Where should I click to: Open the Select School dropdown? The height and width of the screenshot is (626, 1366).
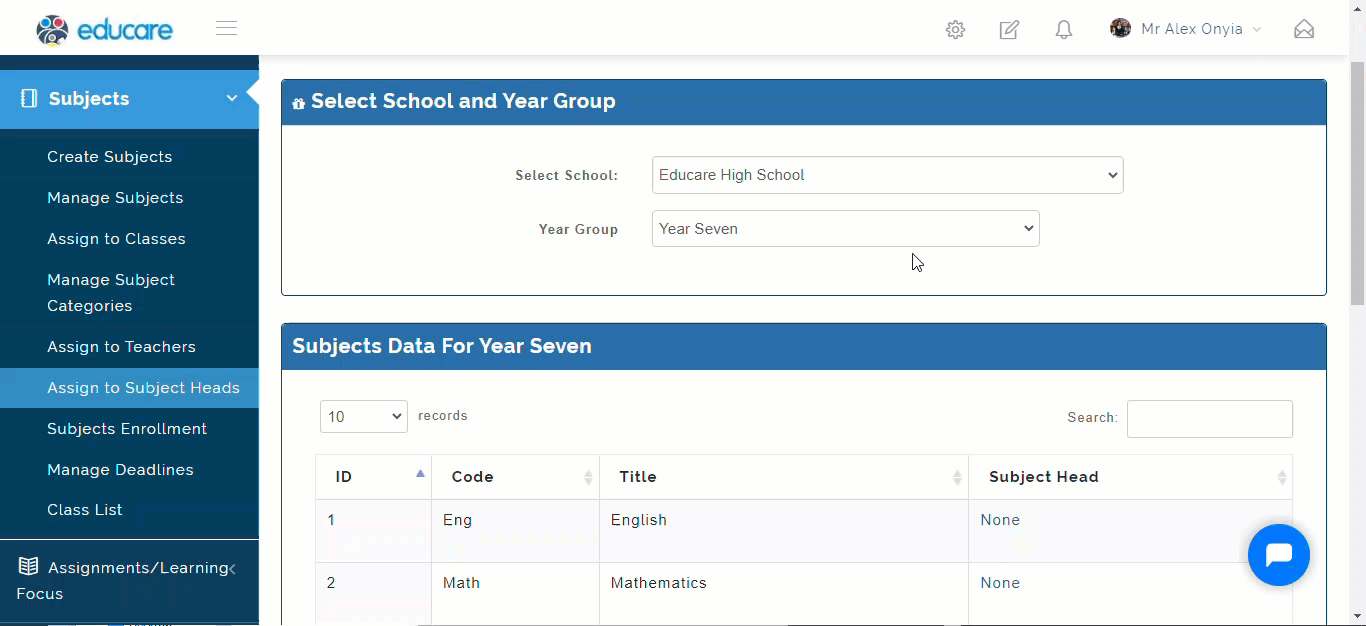(887, 175)
